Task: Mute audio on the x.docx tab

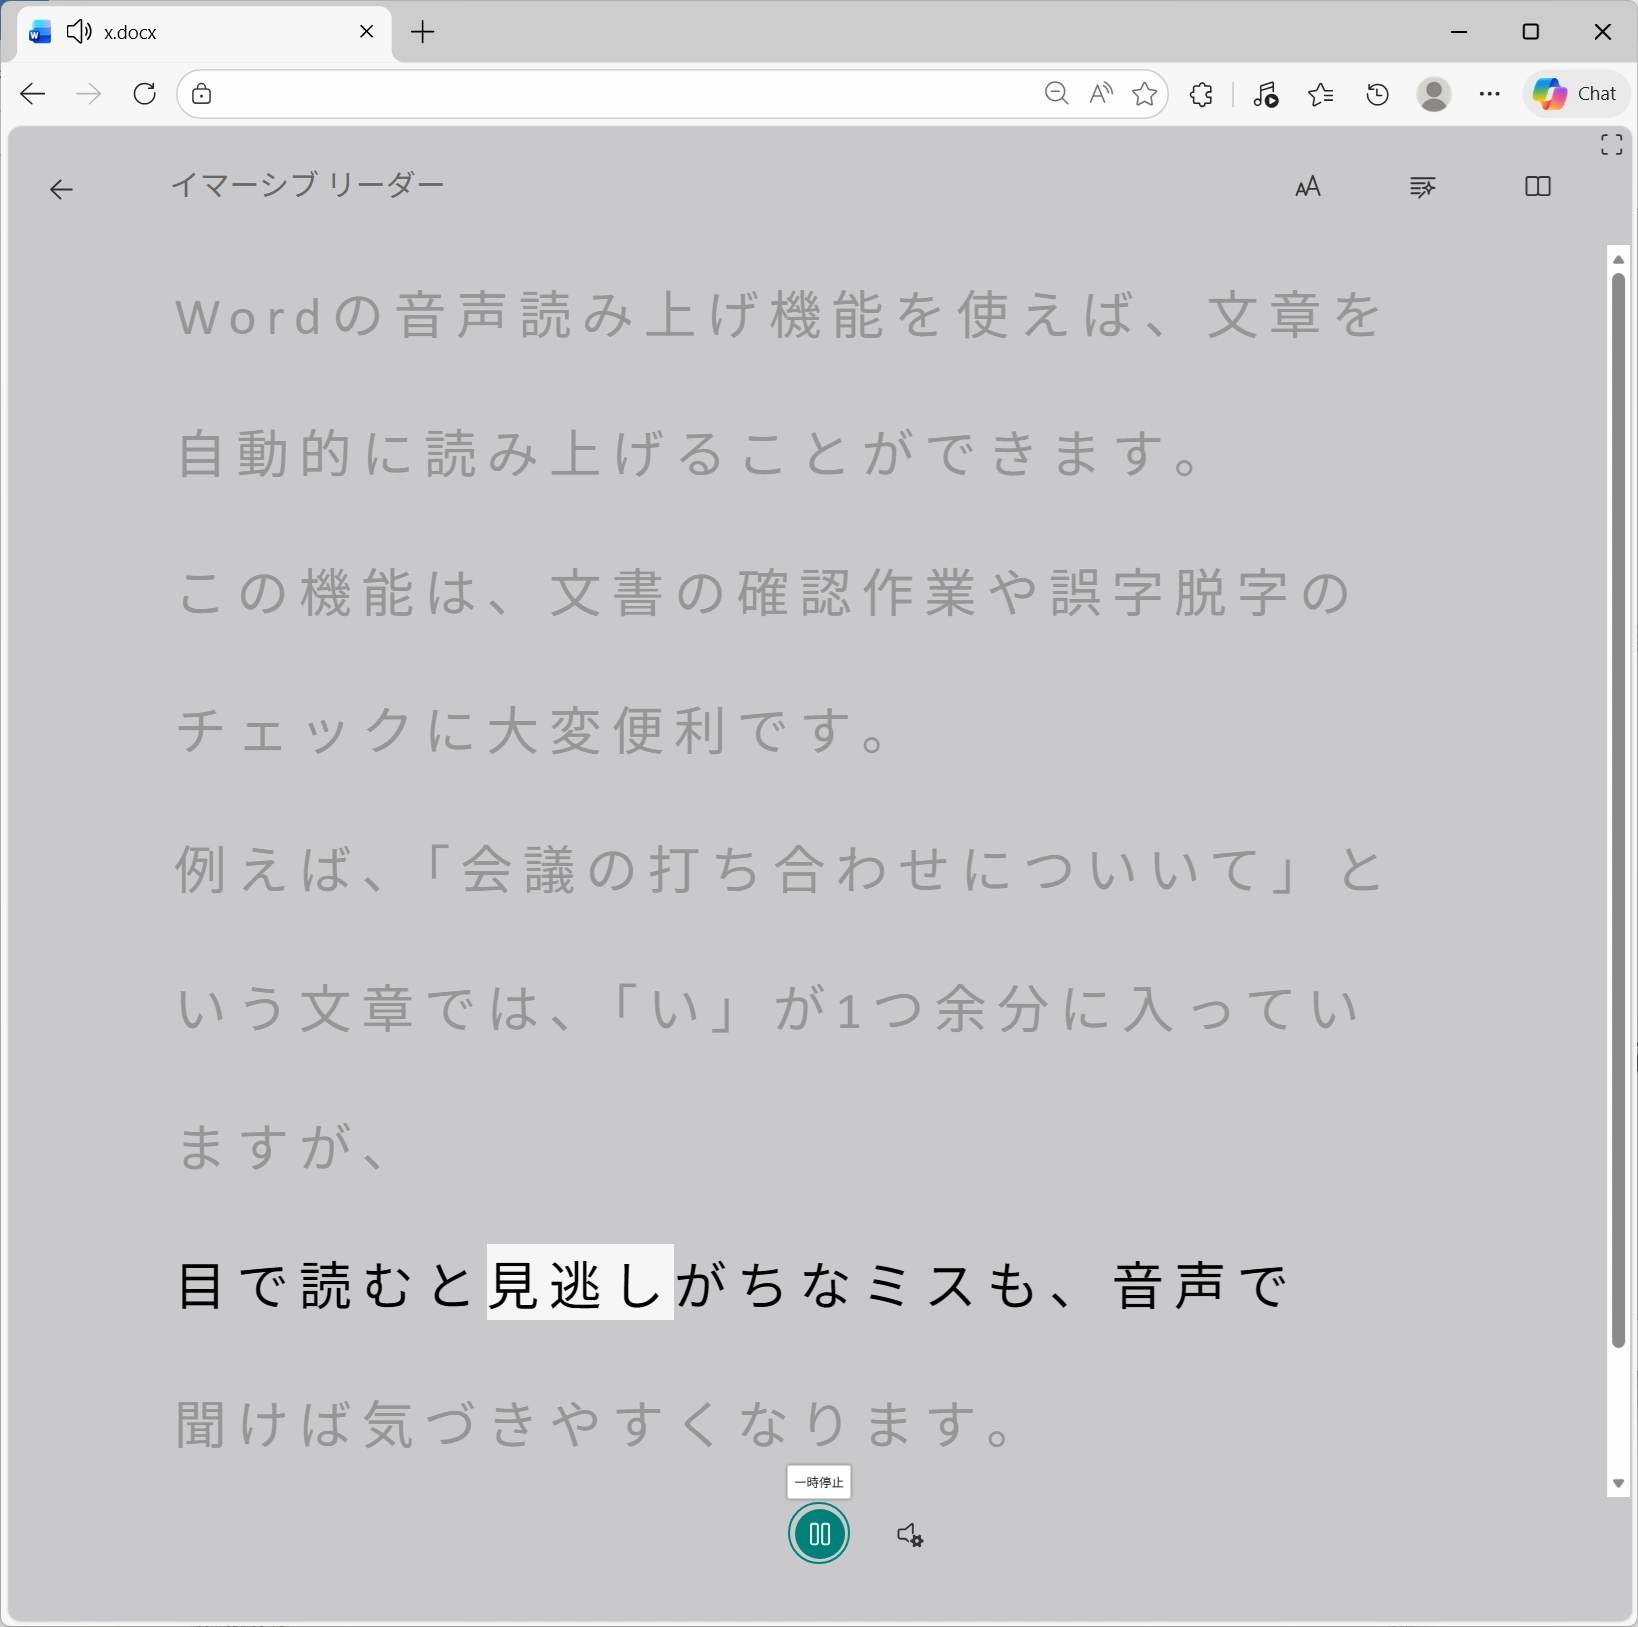Action: 78,31
